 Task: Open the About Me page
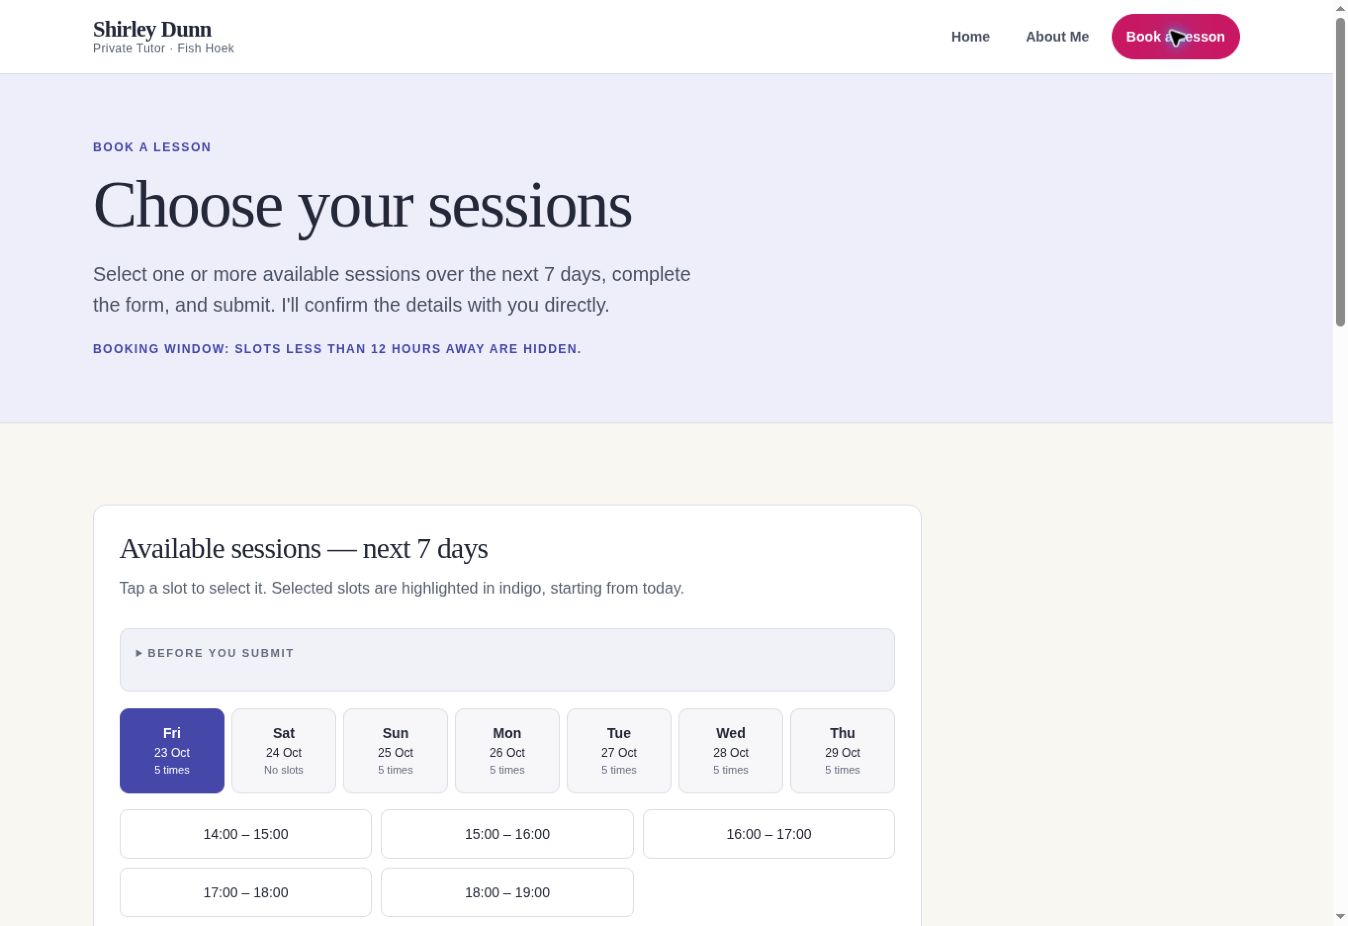(1057, 37)
